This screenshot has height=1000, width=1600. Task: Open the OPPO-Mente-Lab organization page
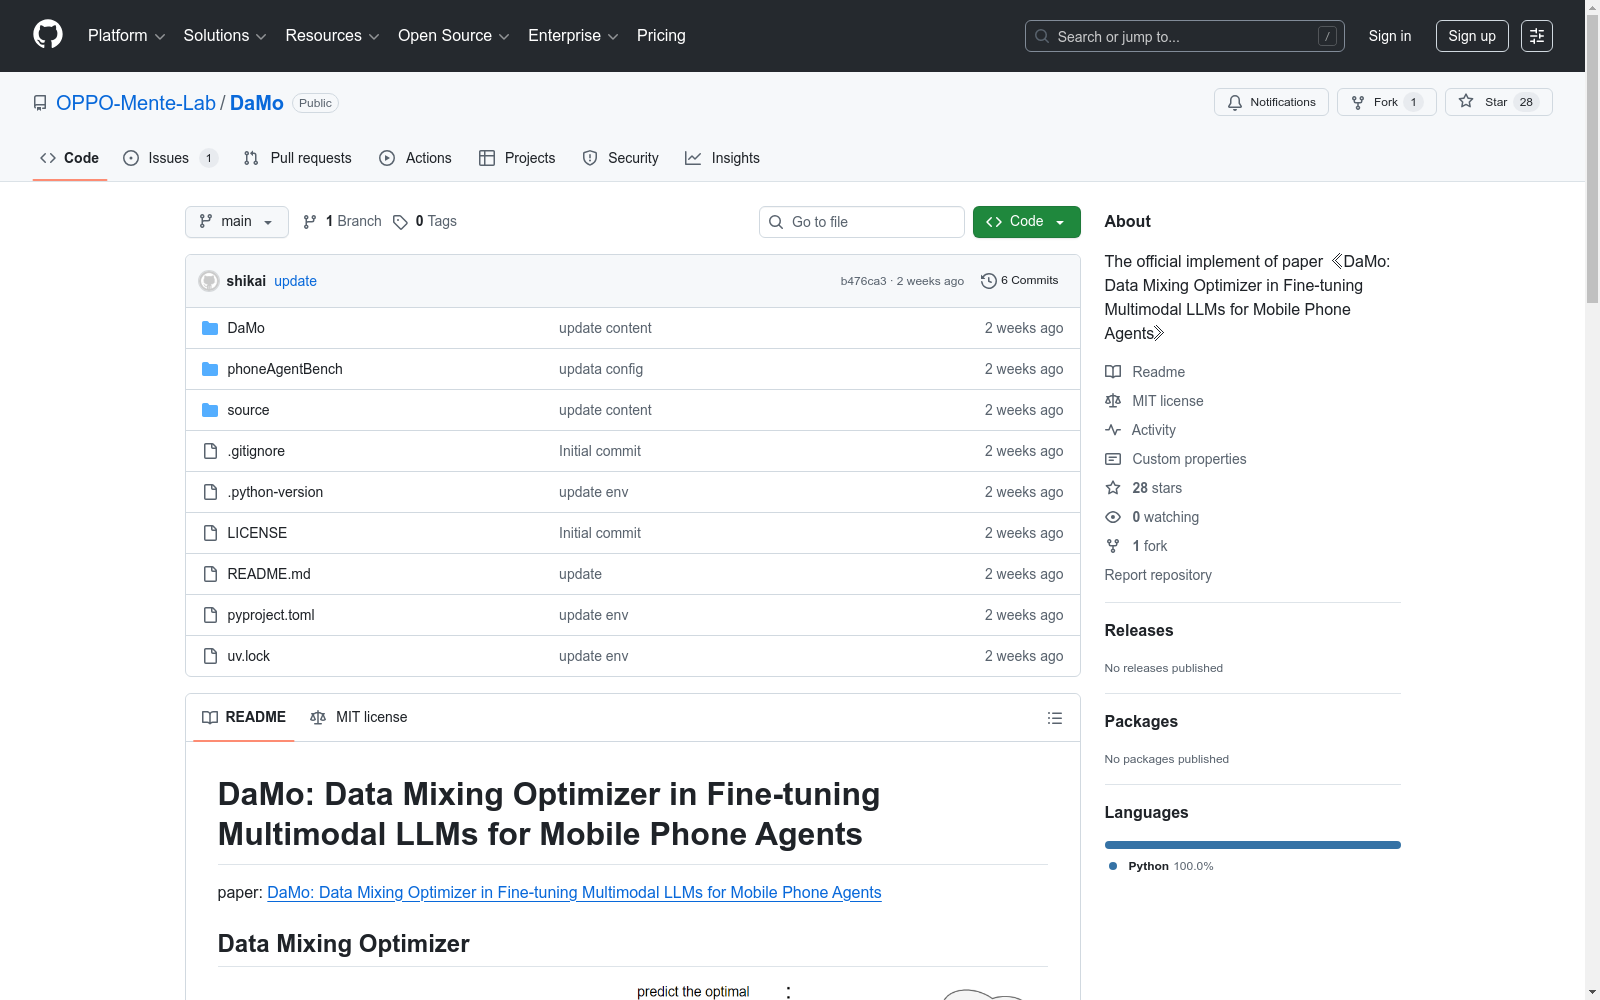[136, 103]
